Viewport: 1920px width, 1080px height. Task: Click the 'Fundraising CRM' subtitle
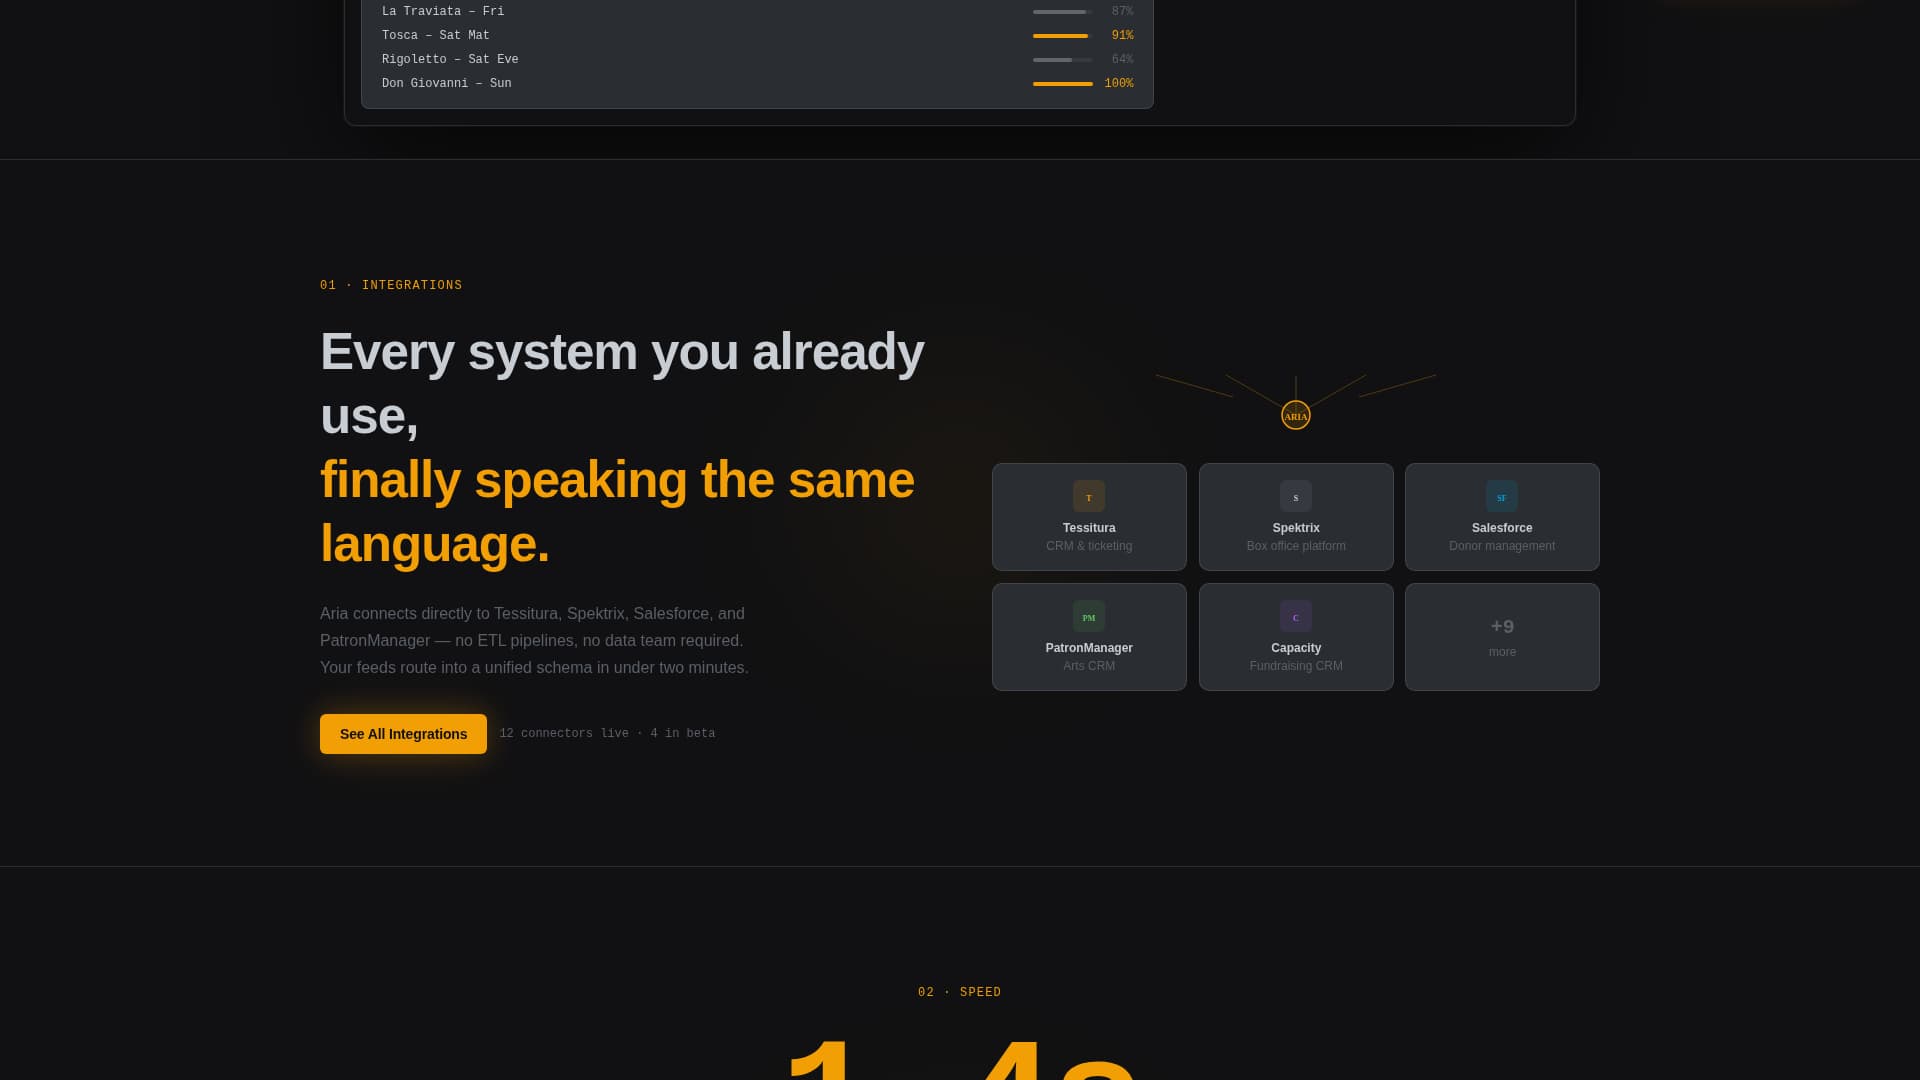1296,666
